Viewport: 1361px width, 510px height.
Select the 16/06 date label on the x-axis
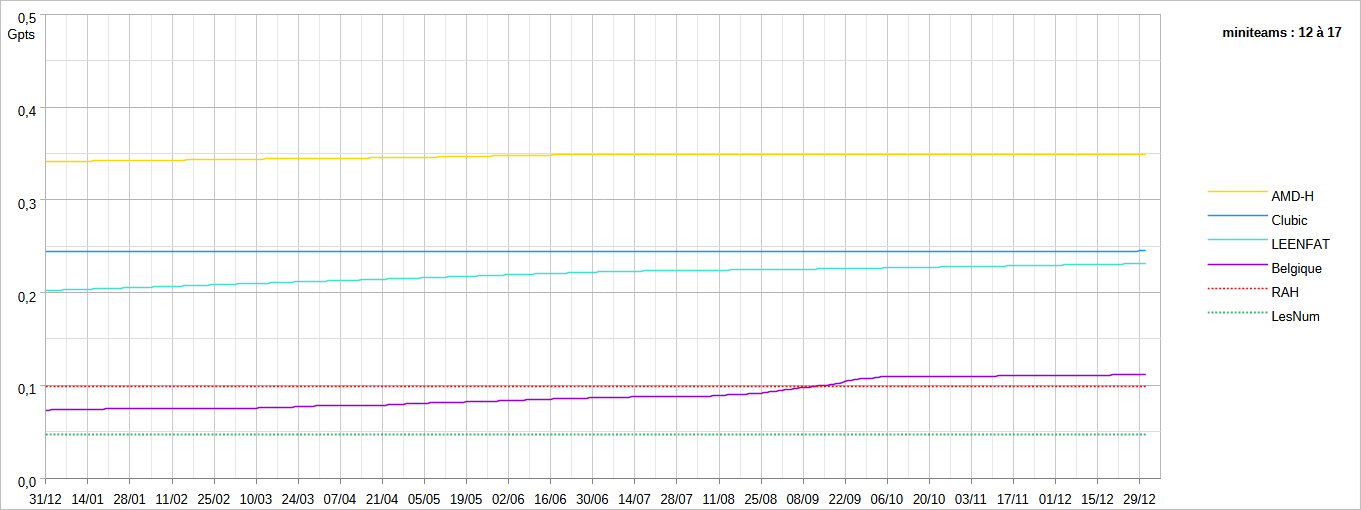(x=550, y=497)
